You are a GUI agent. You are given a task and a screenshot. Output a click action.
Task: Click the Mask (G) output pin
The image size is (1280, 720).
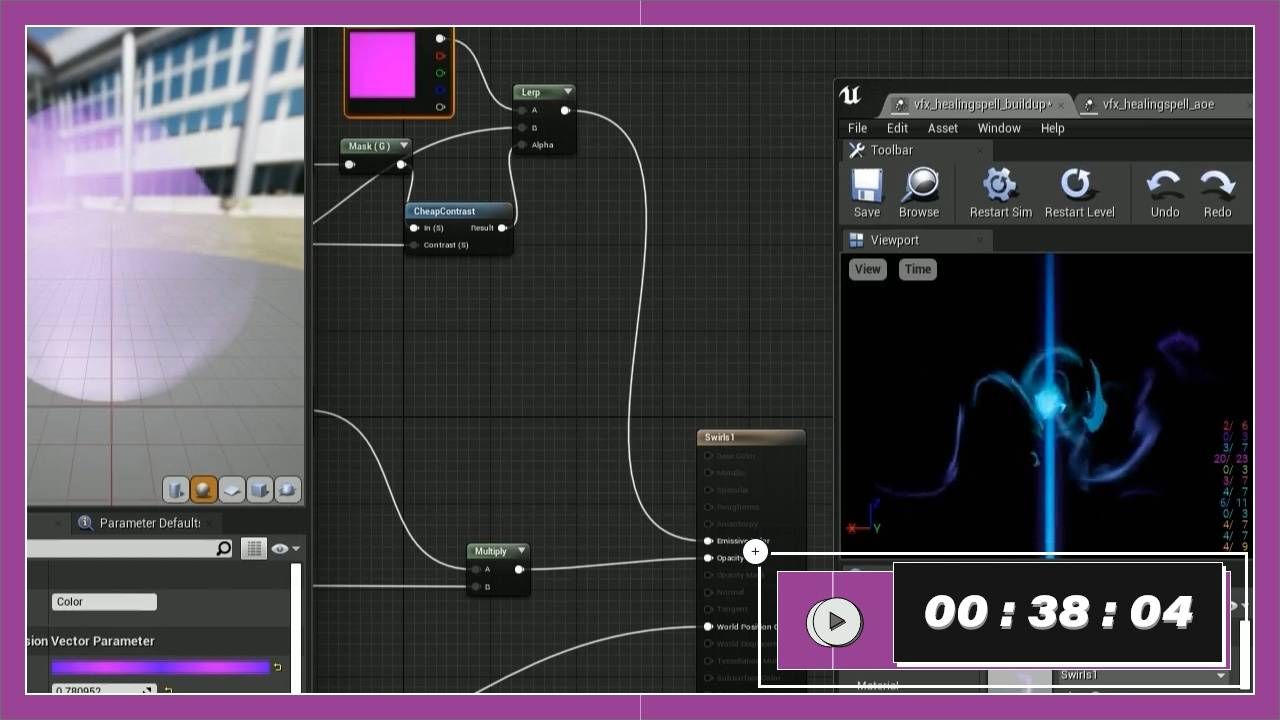pyautogui.click(x=401, y=165)
